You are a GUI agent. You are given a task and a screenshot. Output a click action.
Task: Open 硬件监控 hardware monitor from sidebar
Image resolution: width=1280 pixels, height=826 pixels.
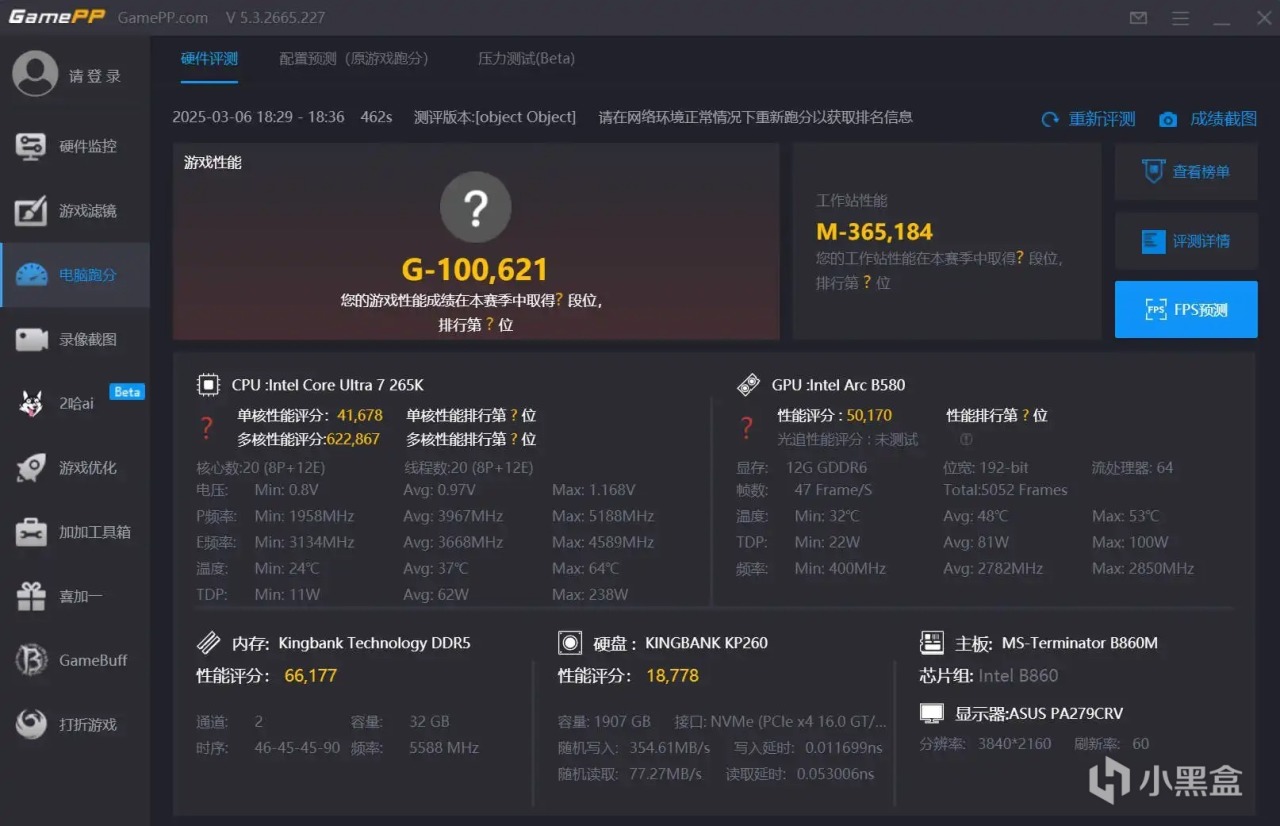click(x=75, y=146)
